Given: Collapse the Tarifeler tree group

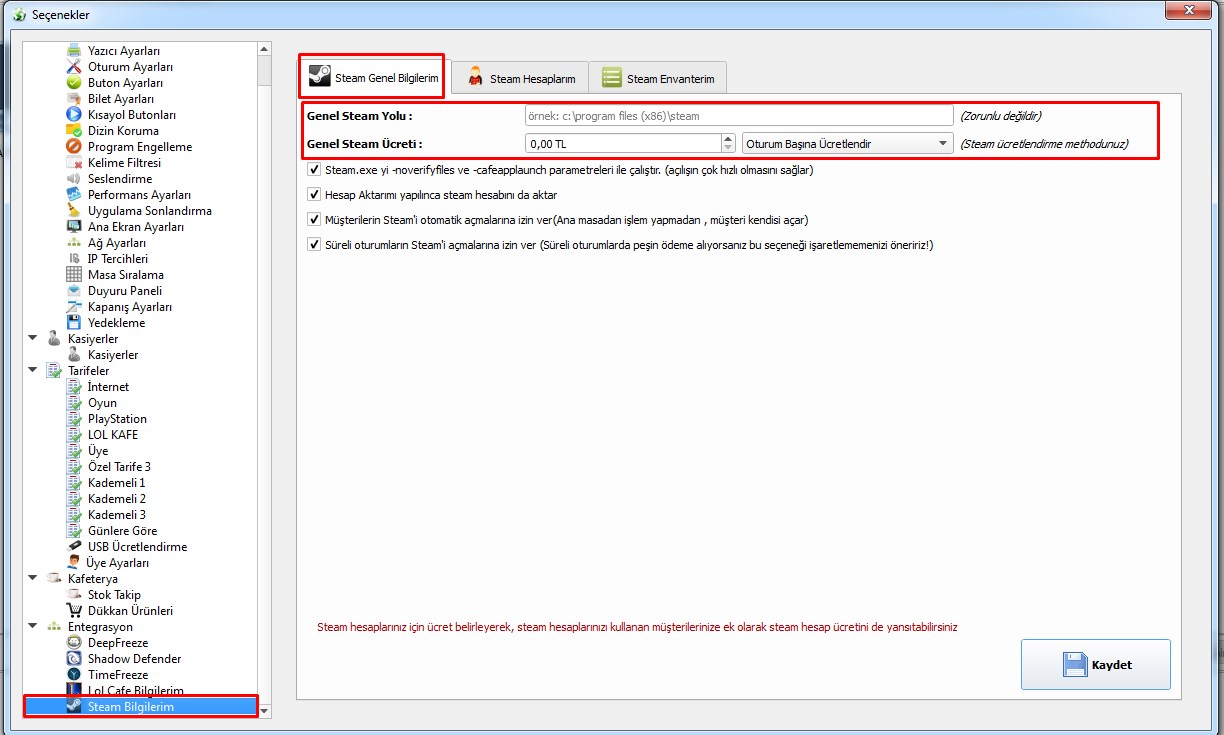Looking at the screenshot, I should point(33,371).
